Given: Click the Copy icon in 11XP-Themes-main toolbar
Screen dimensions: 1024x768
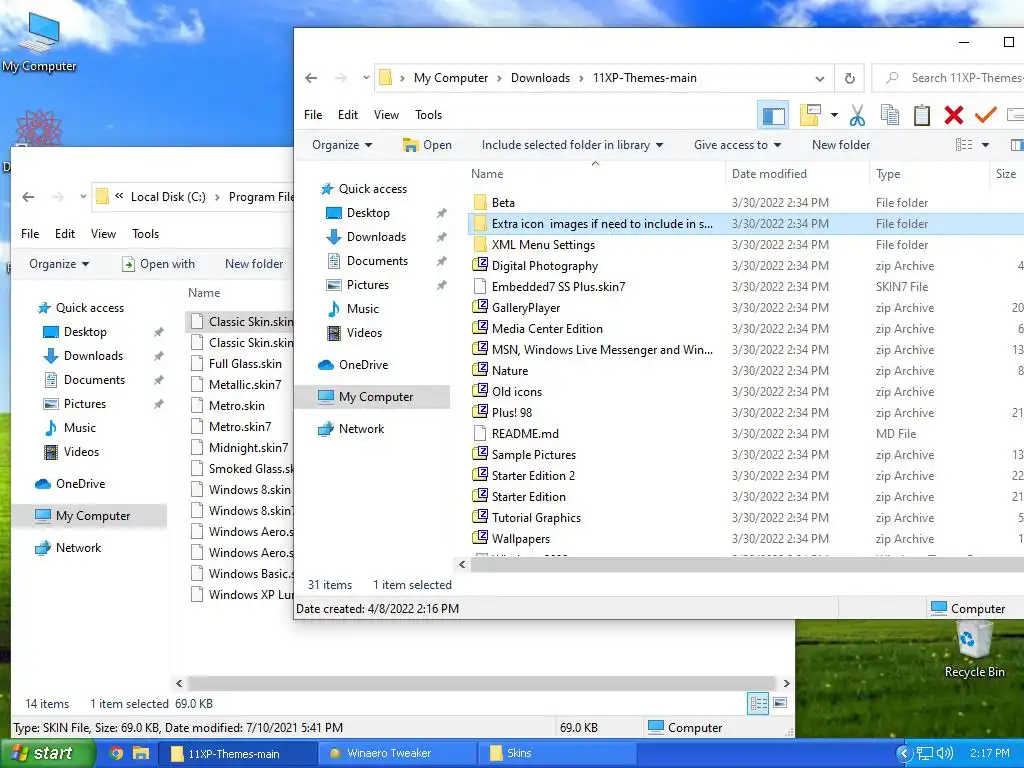Looking at the screenshot, I should tap(889, 115).
